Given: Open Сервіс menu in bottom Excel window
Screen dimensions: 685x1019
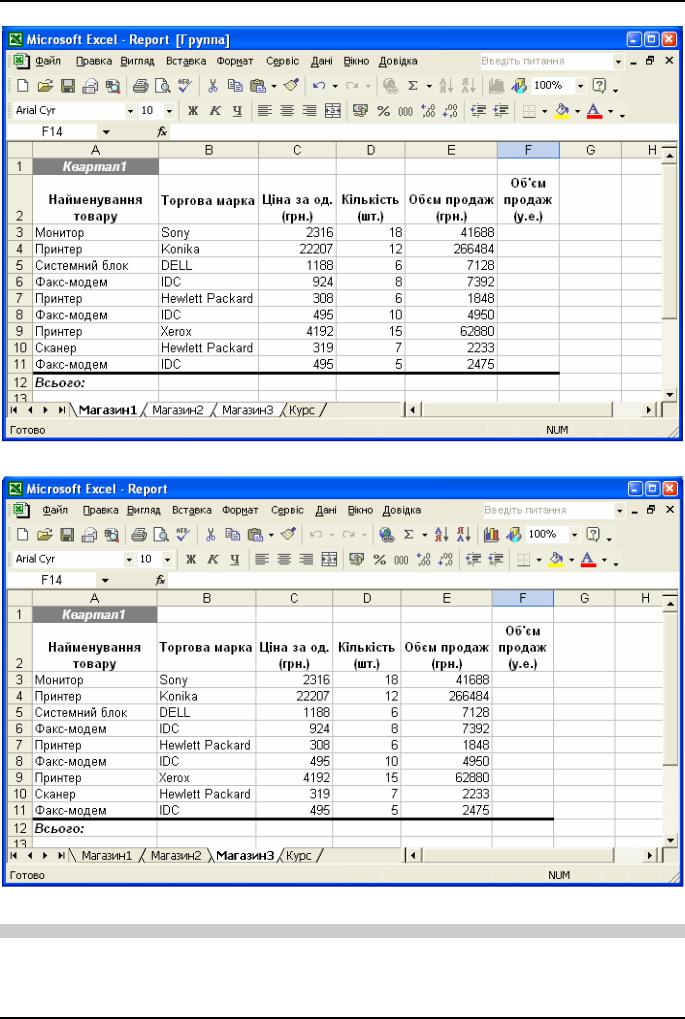Looking at the screenshot, I should (x=287, y=510).
